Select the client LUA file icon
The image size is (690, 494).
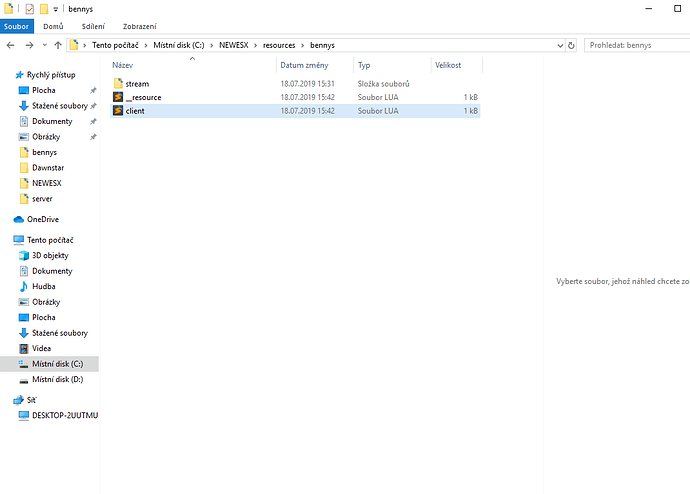point(118,111)
